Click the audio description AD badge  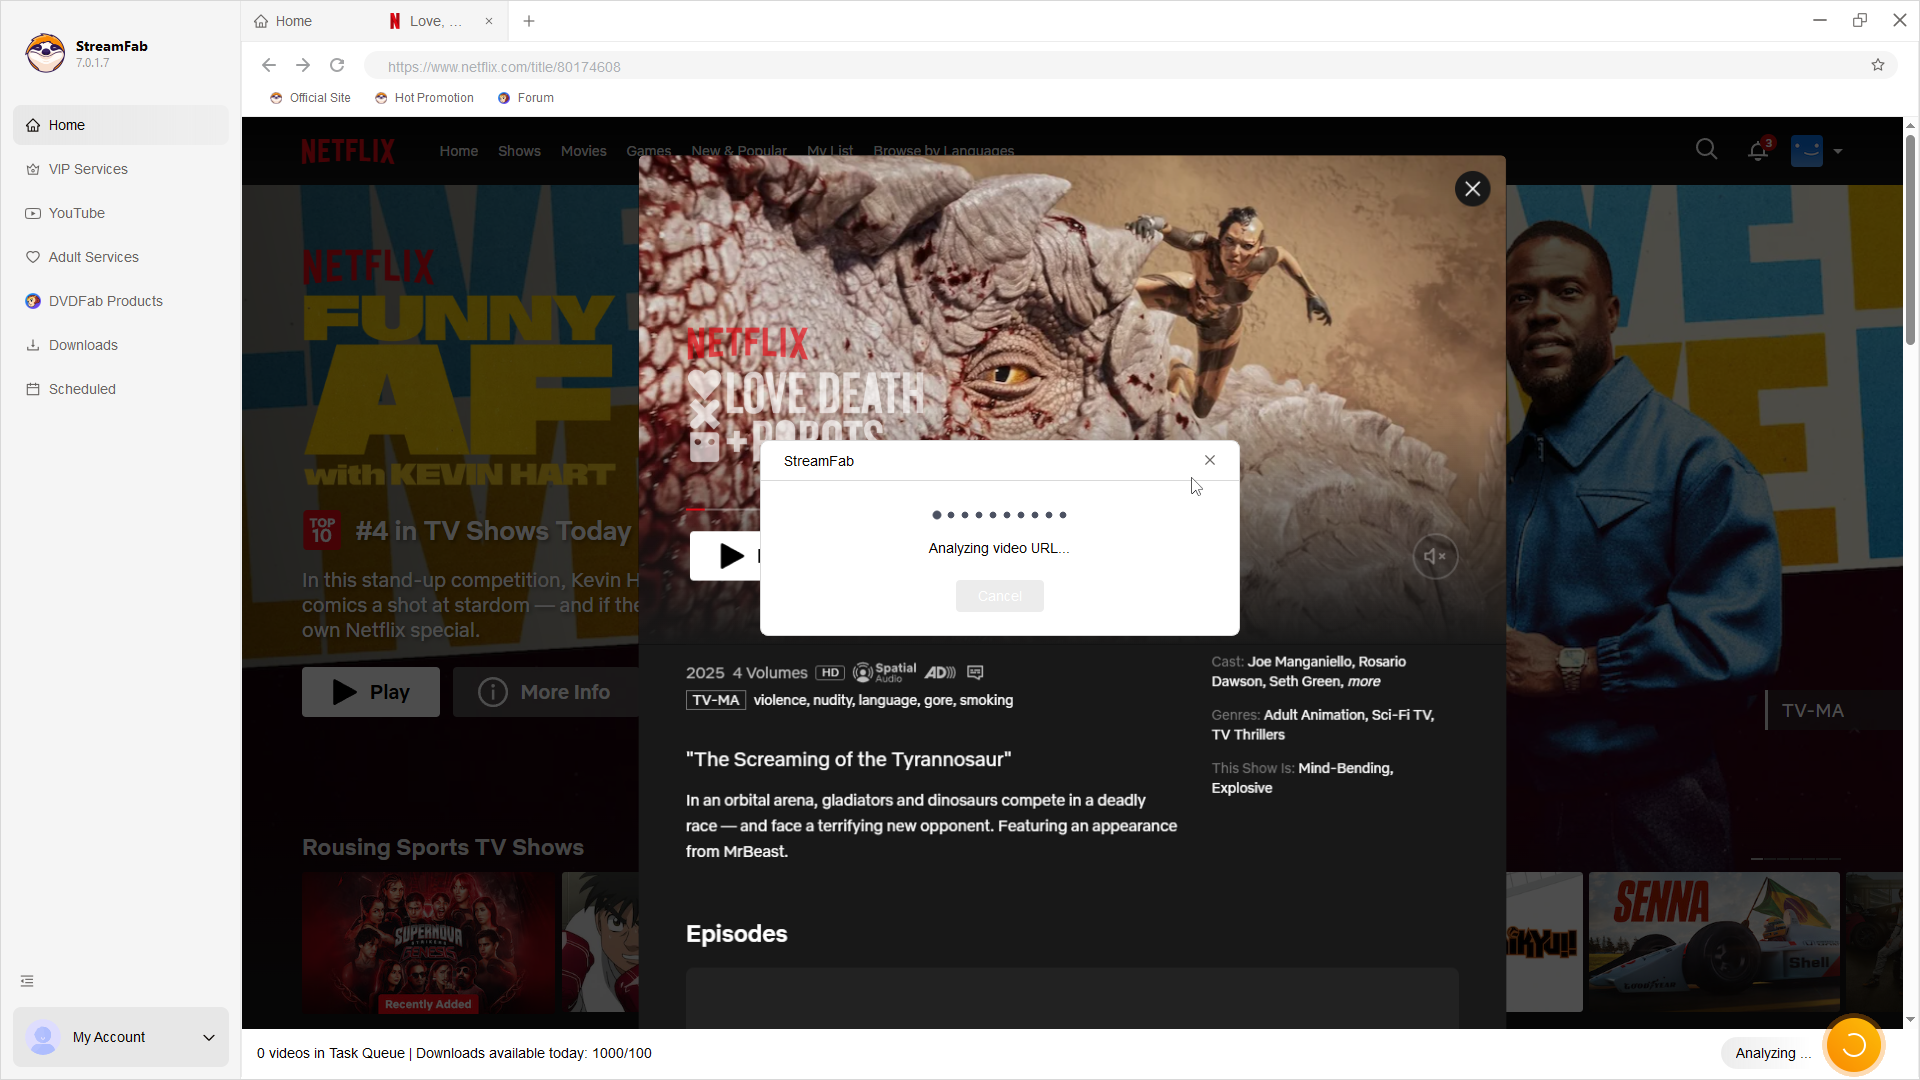940,672
